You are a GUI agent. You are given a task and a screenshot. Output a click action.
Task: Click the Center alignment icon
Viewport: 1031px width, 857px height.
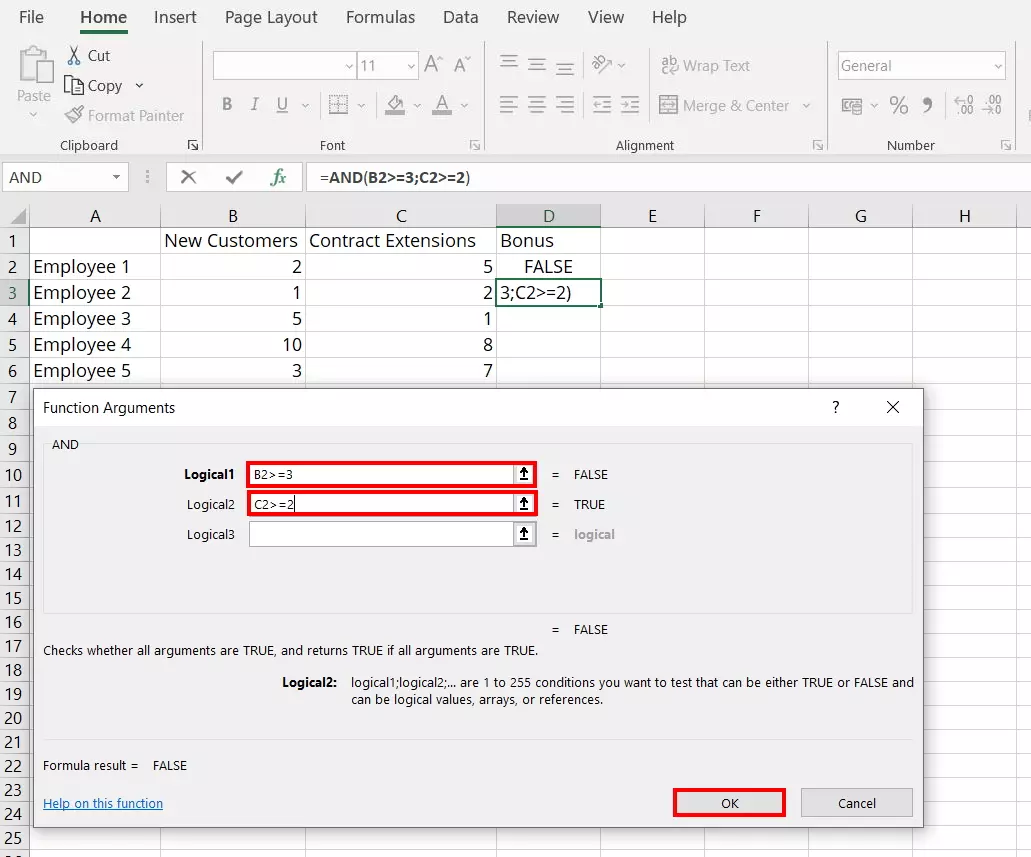click(x=537, y=105)
